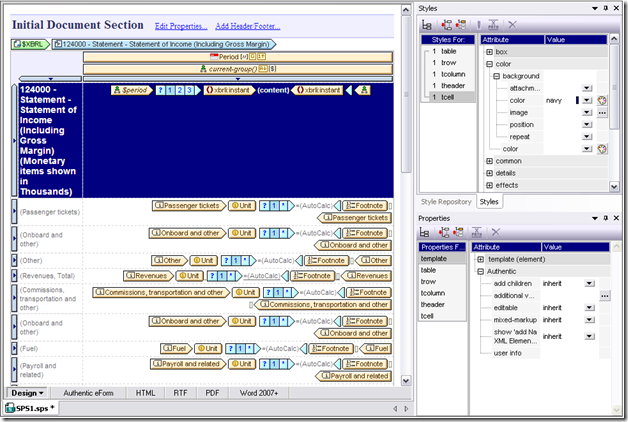The image size is (628, 422).
Task: Click the Edit Properties link
Action: 181,26
